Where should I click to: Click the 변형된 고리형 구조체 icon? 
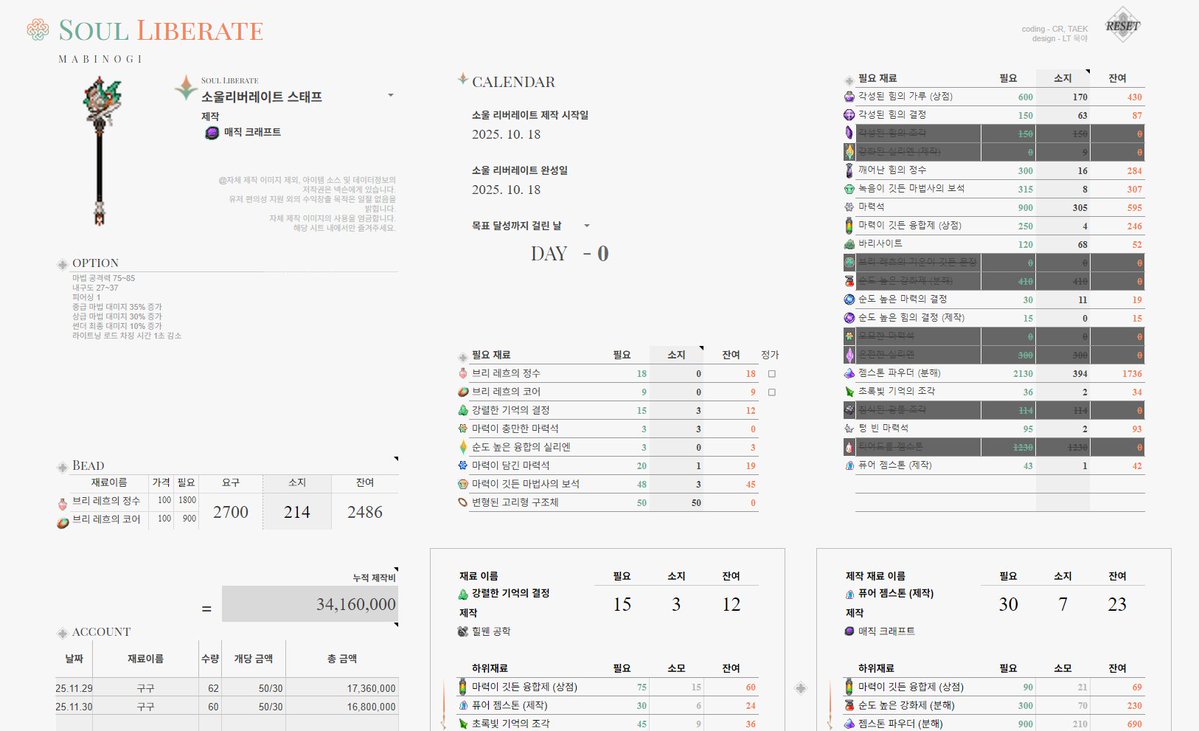pos(463,502)
